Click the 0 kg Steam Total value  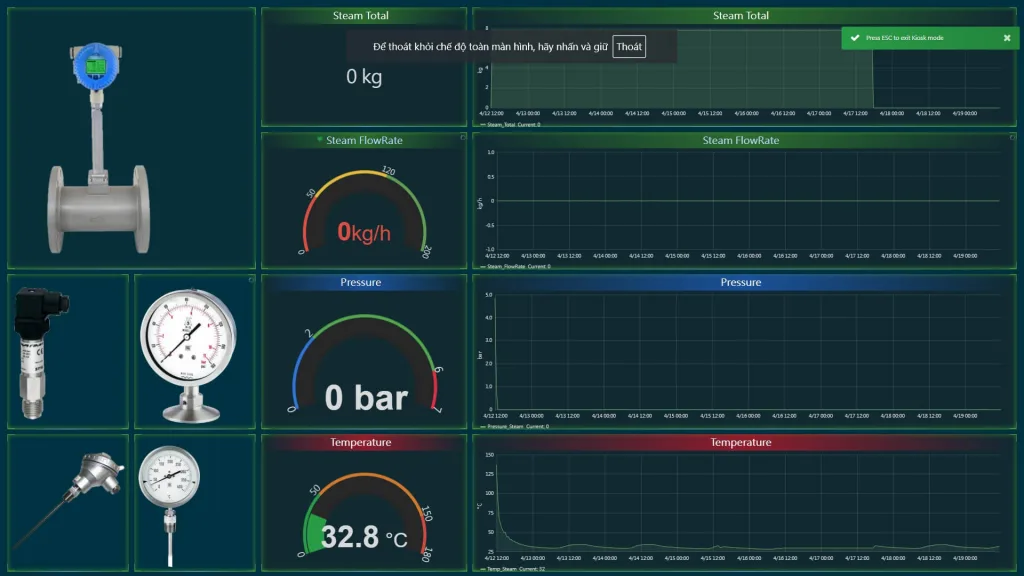coord(364,77)
